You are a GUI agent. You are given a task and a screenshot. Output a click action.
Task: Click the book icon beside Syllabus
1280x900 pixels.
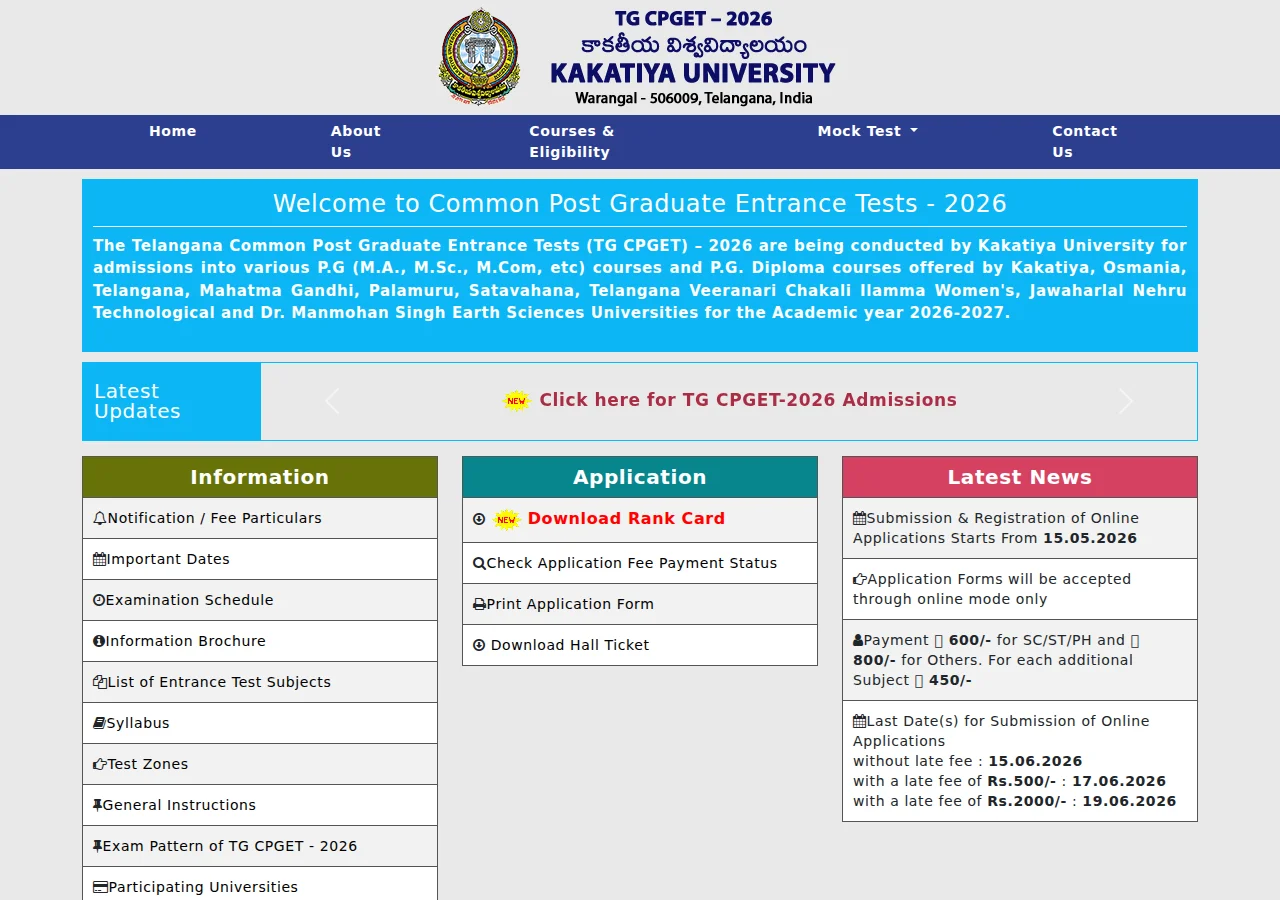point(99,723)
